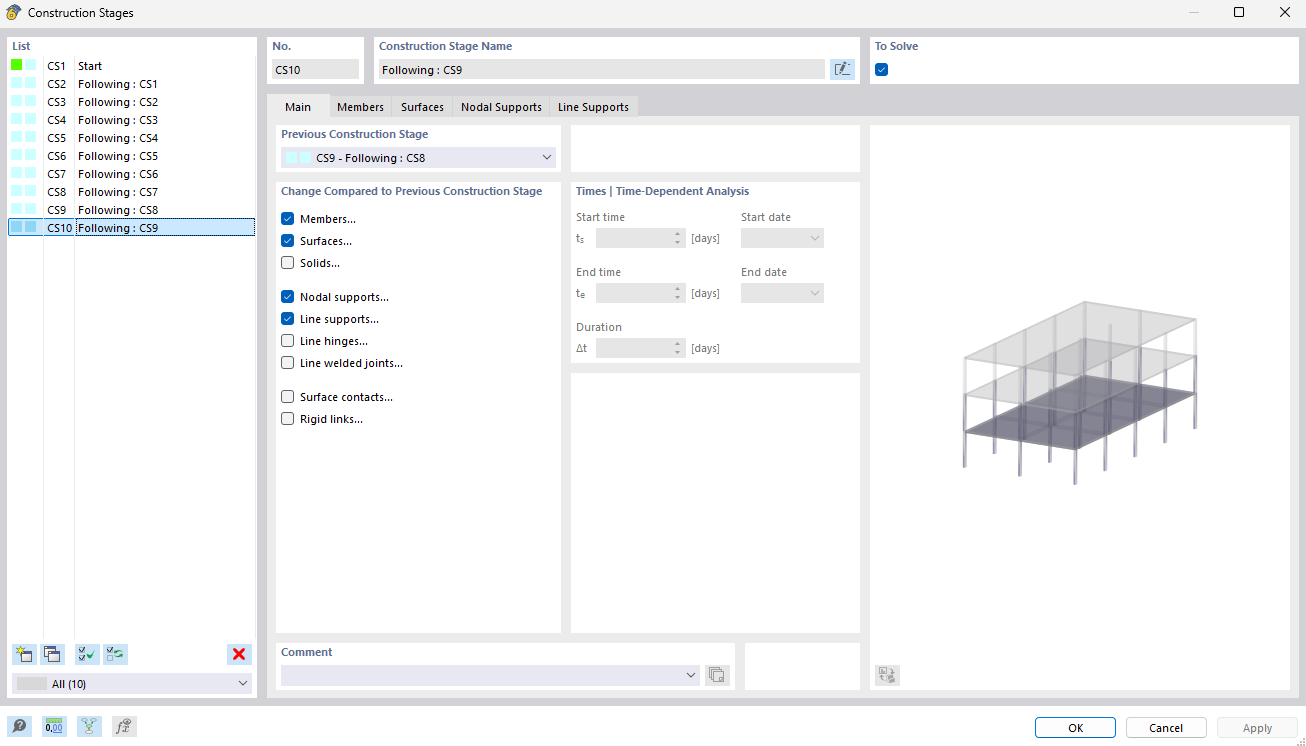
Task: Click the Apply button
Action: [1256, 727]
